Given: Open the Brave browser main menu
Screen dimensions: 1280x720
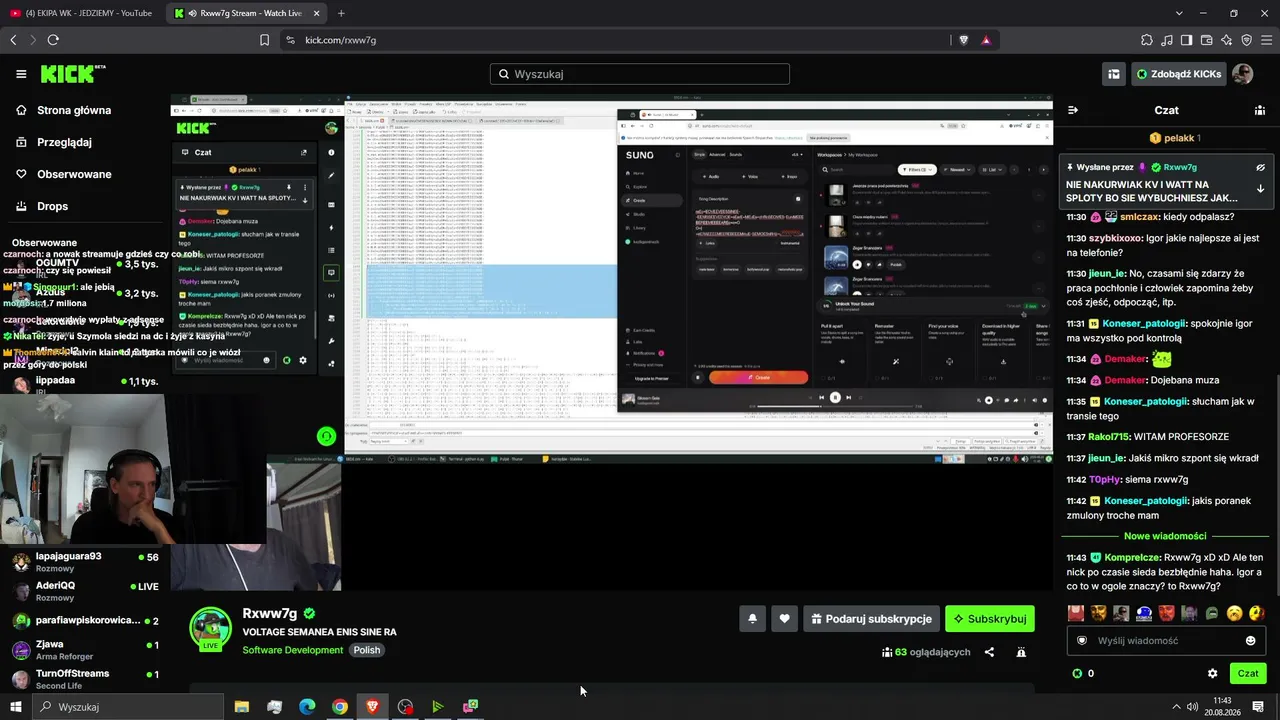Looking at the screenshot, I should (1267, 40).
